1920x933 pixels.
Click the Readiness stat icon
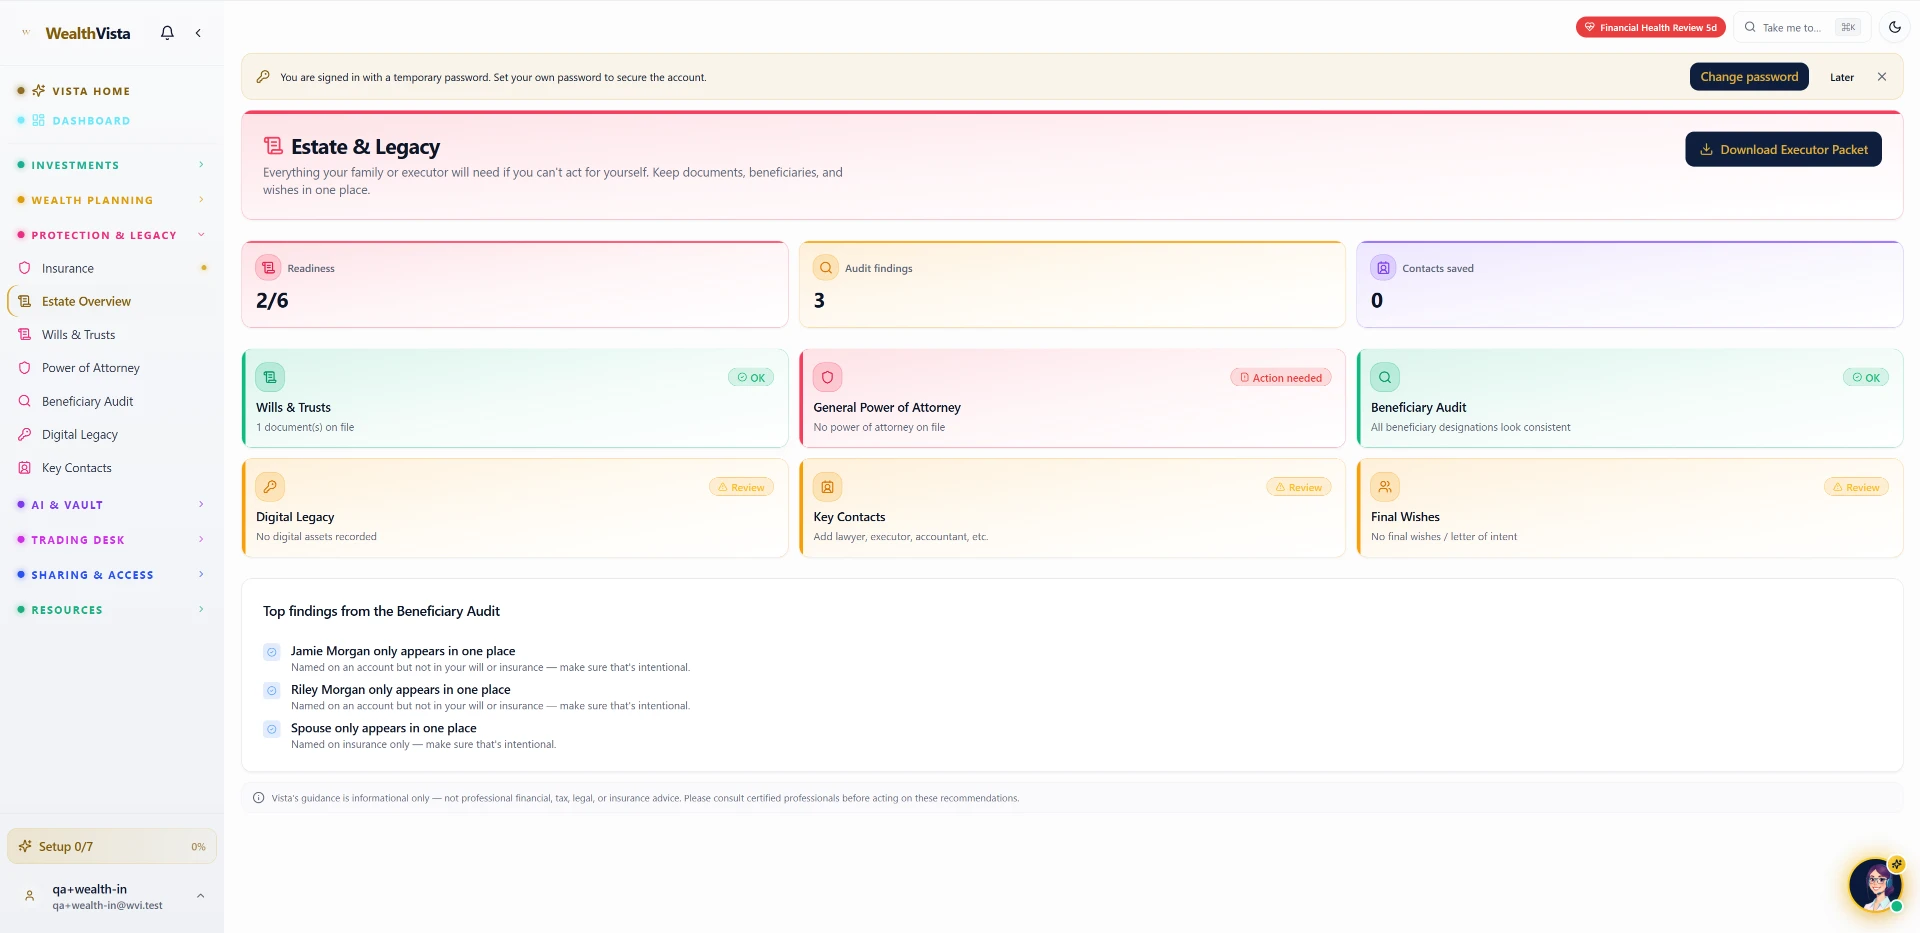[268, 268]
